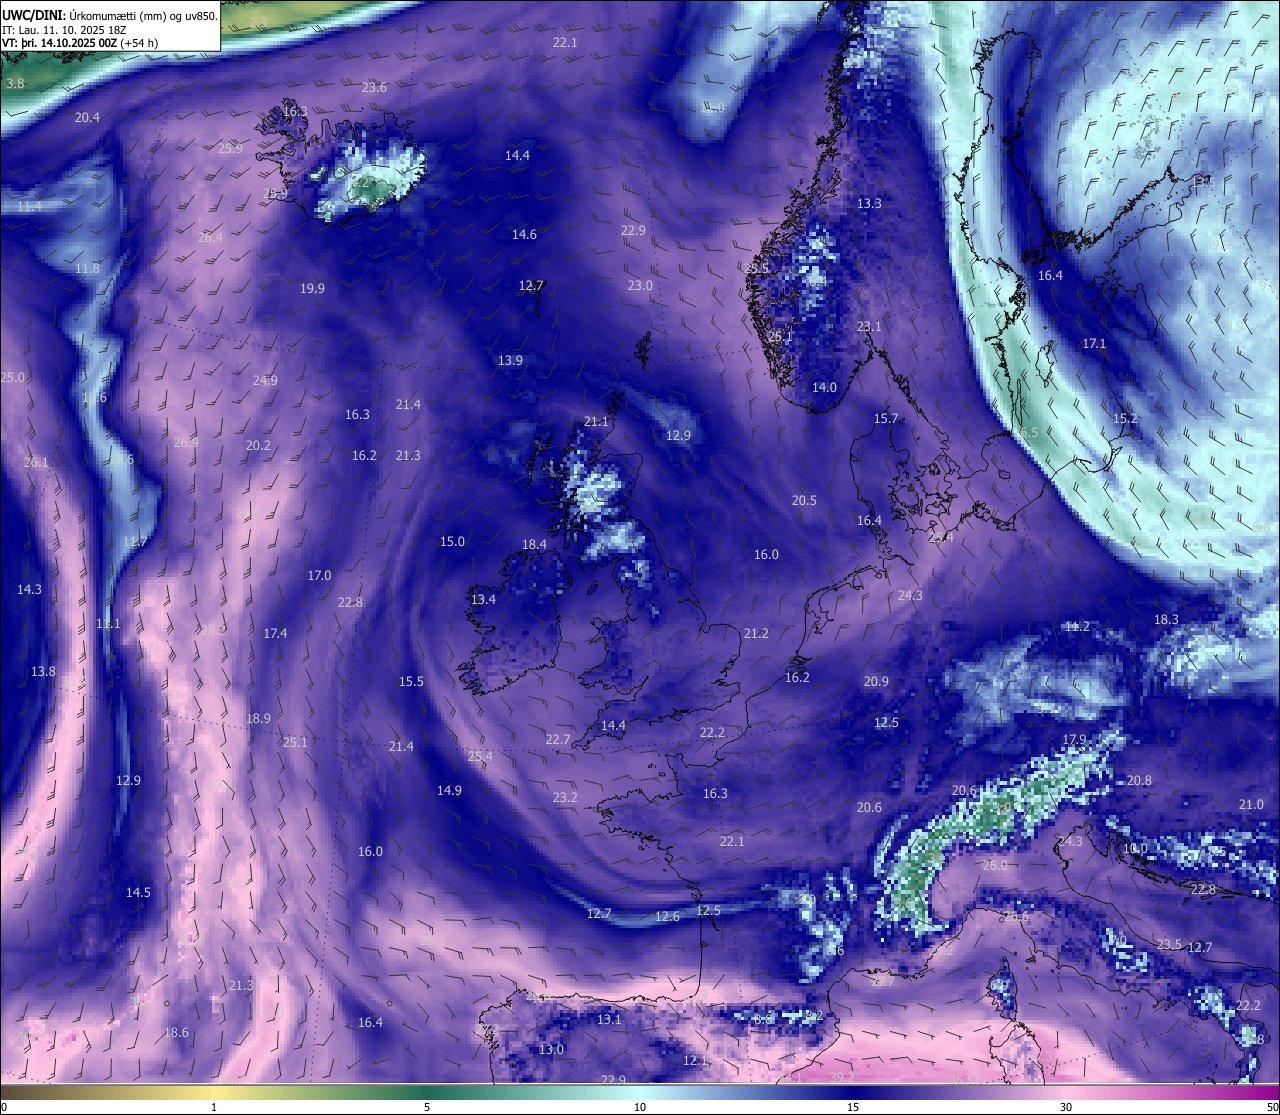Viewport: 1280px width, 1115px height.
Task: Click the 17.4 value west of Ireland
Action: 275,634
